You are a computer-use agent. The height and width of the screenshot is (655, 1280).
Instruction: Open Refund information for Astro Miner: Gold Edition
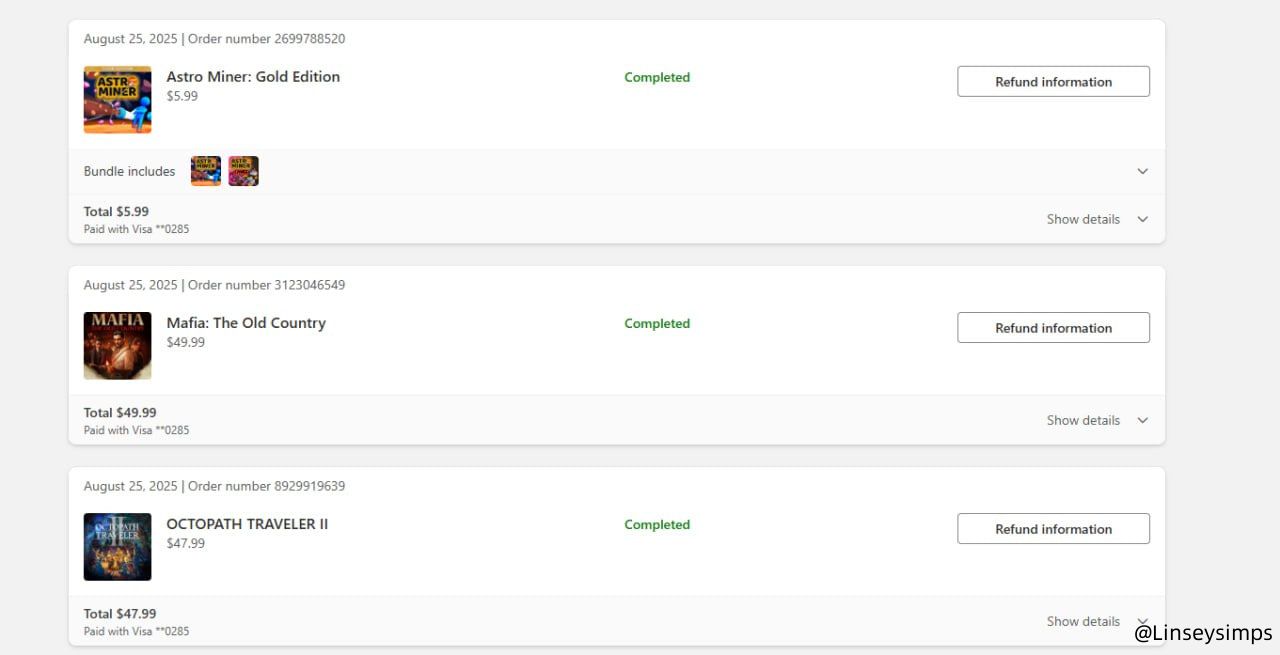tap(1053, 82)
